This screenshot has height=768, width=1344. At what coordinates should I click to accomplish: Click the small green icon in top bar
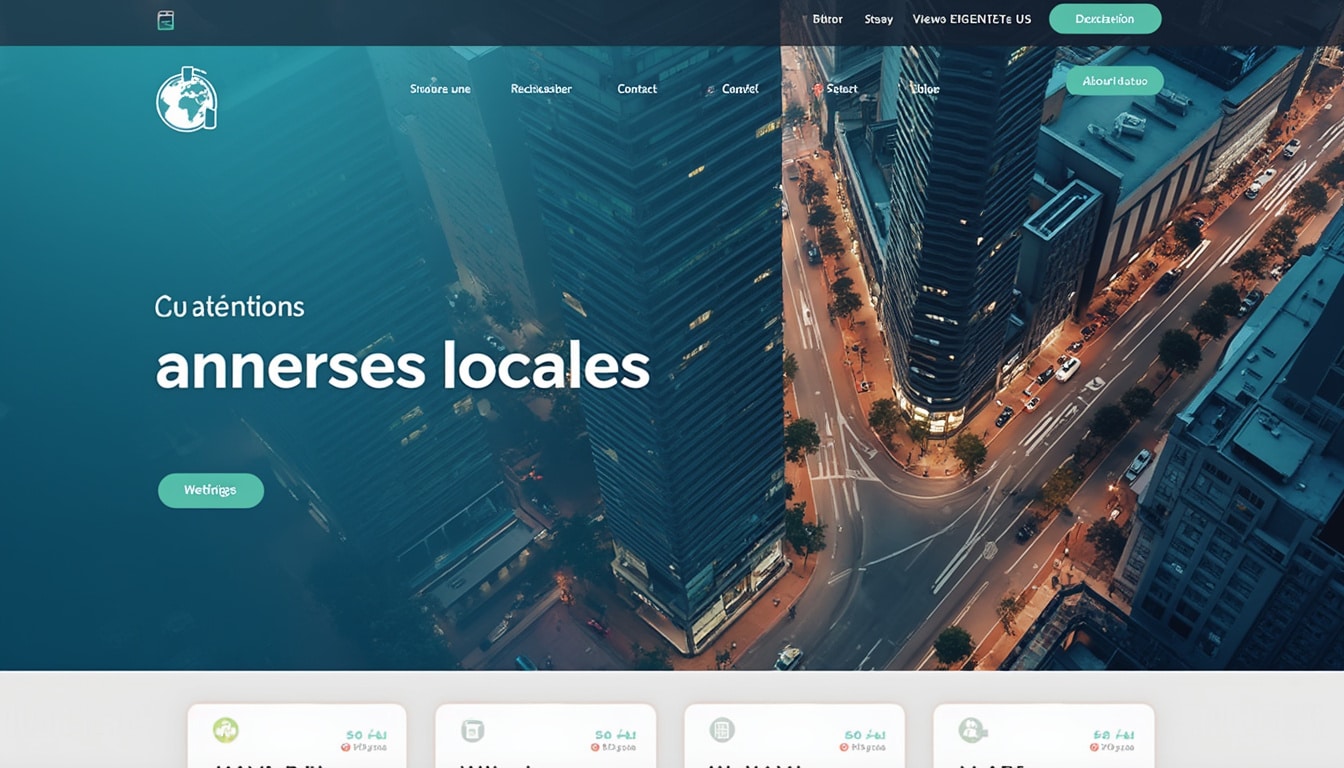pos(166,20)
